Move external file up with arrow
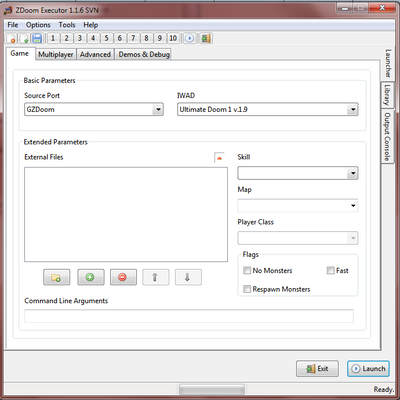The width and height of the screenshot is (400, 400). tap(155, 277)
